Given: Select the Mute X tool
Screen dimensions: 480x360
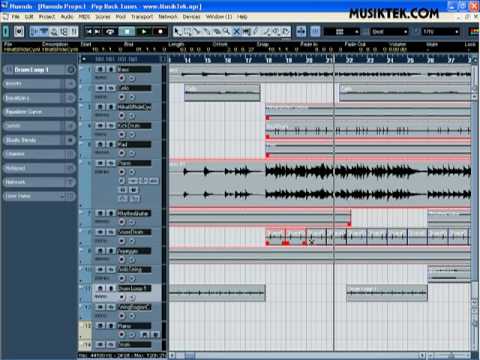Looking at the screenshot, I should click(x=236, y=32).
